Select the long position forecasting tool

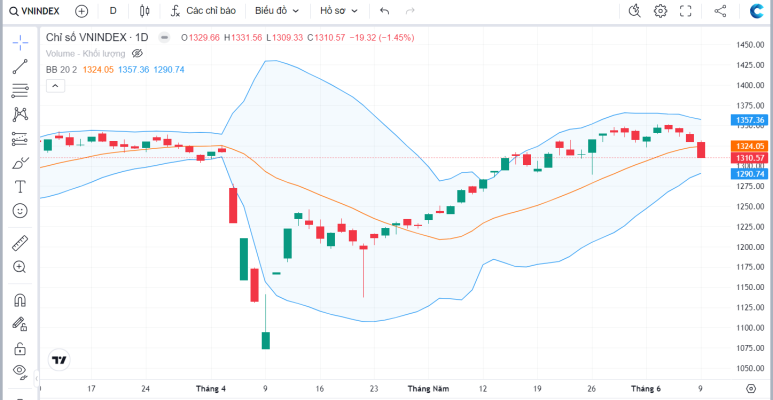20,139
